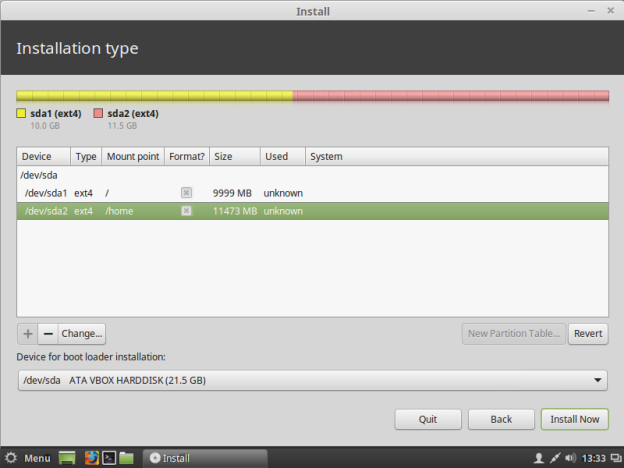
Task: Select the Install window in taskbar
Action: [x=204, y=458]
